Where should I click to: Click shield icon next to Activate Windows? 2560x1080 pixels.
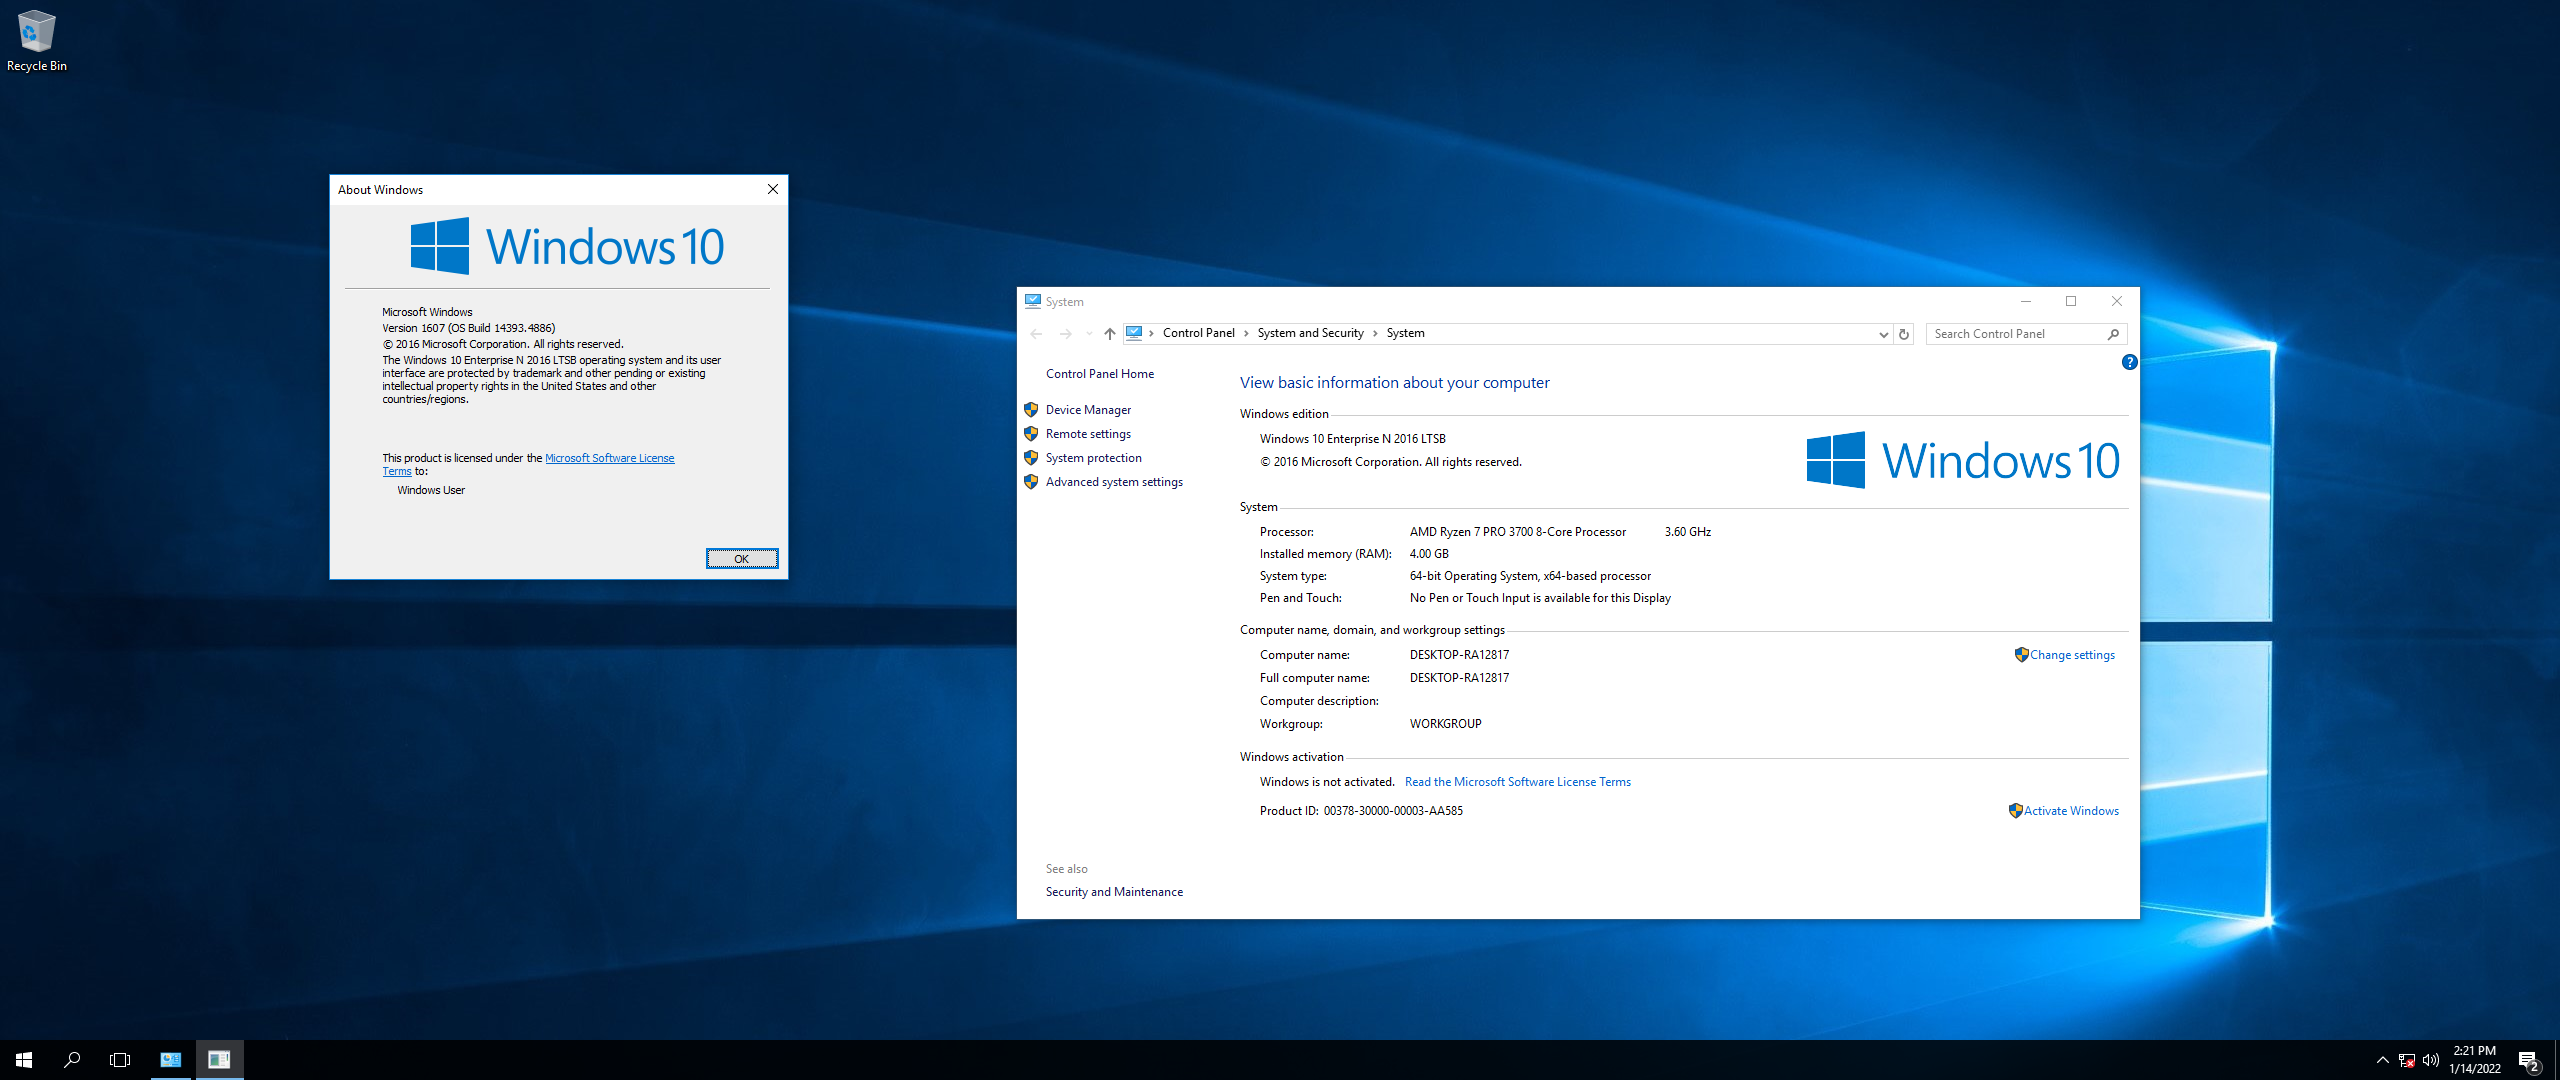point(2015,811)
